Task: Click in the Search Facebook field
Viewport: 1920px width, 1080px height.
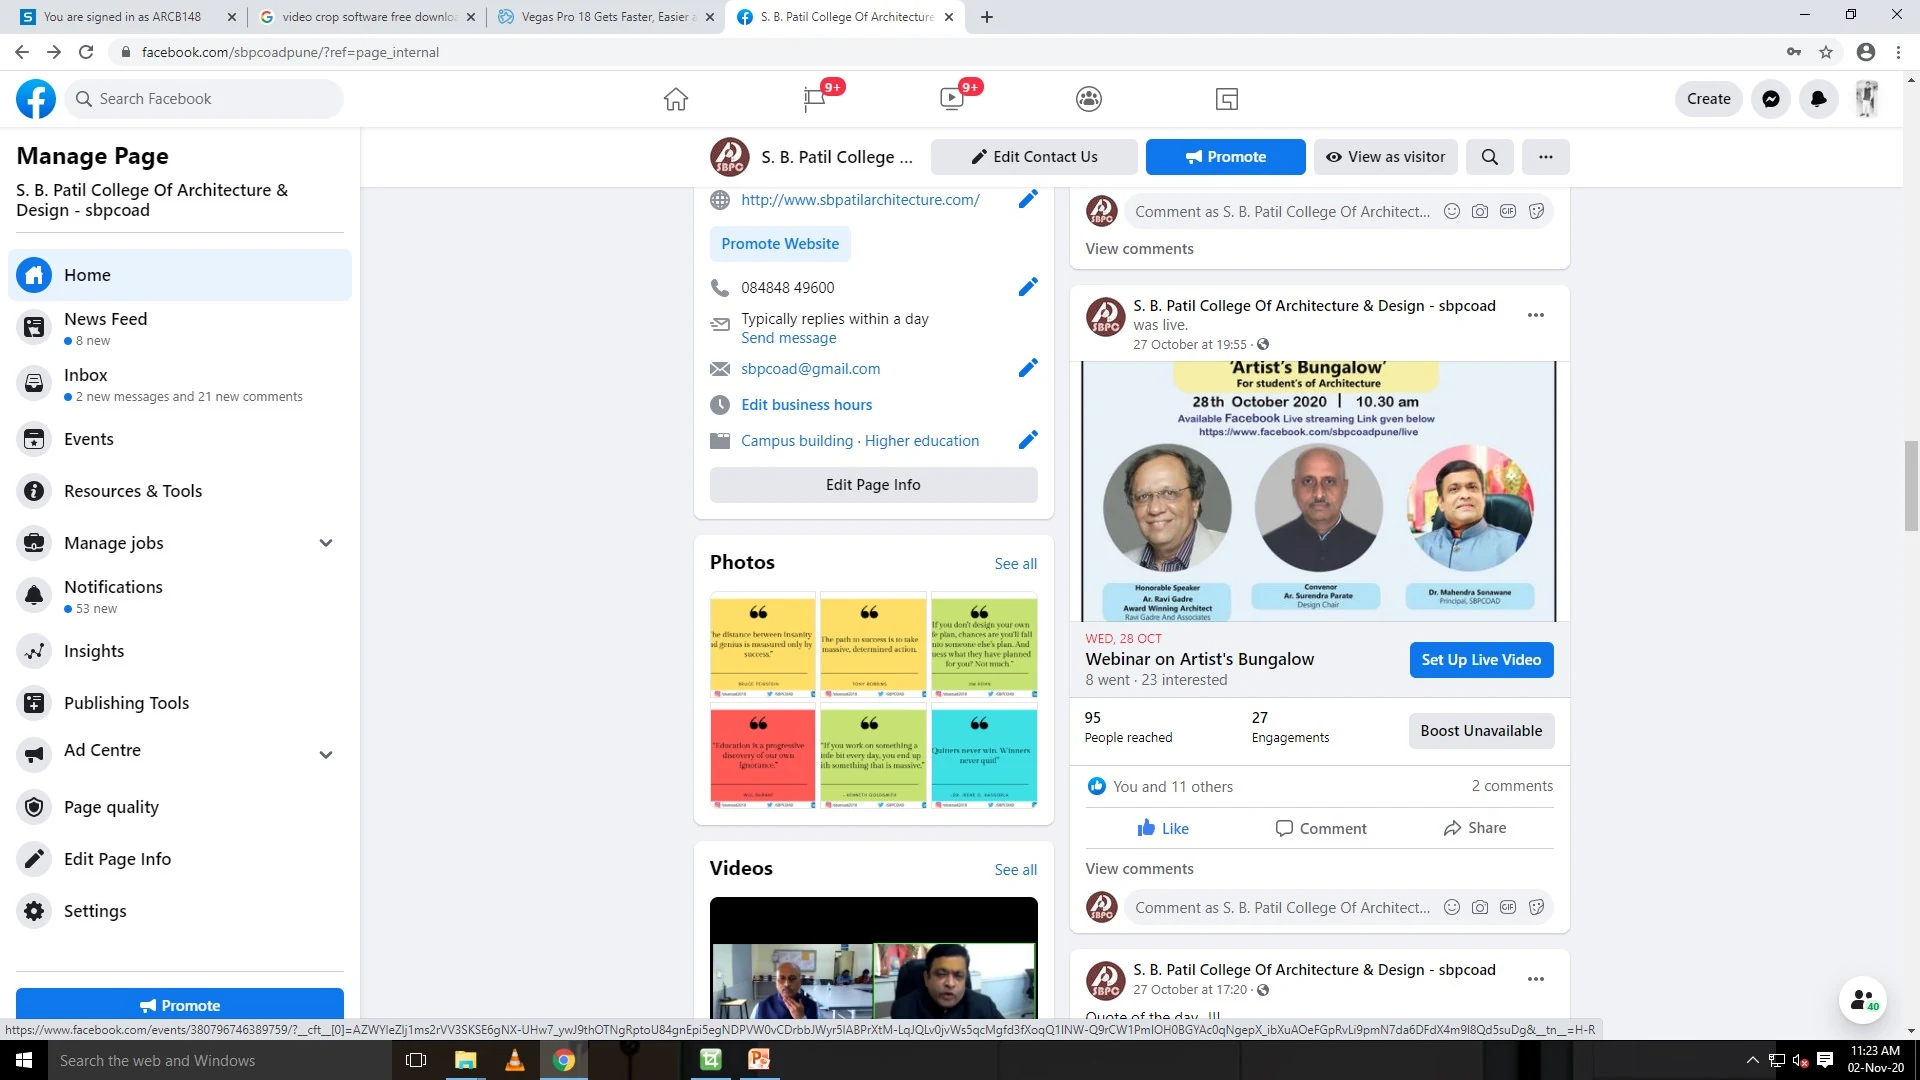Action: 205,99
